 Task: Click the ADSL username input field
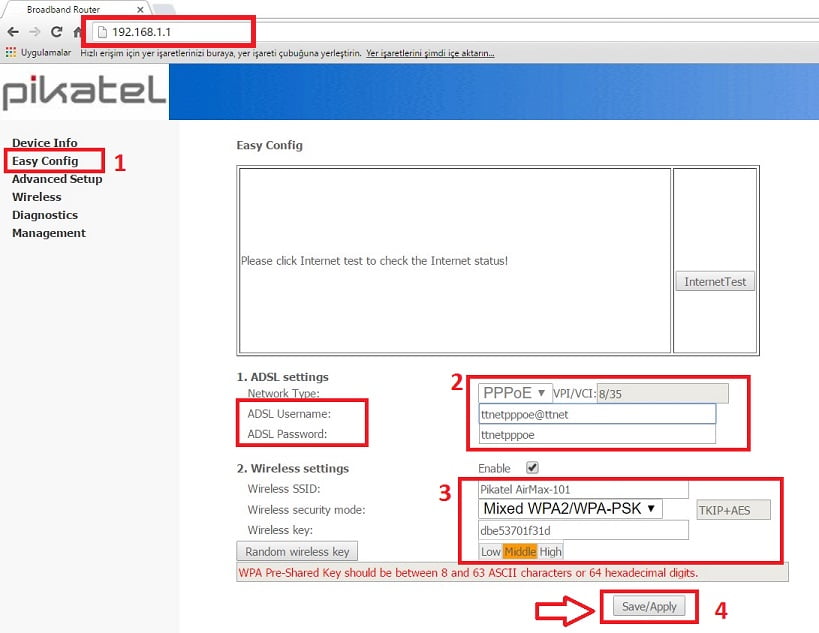pos(597,414)
